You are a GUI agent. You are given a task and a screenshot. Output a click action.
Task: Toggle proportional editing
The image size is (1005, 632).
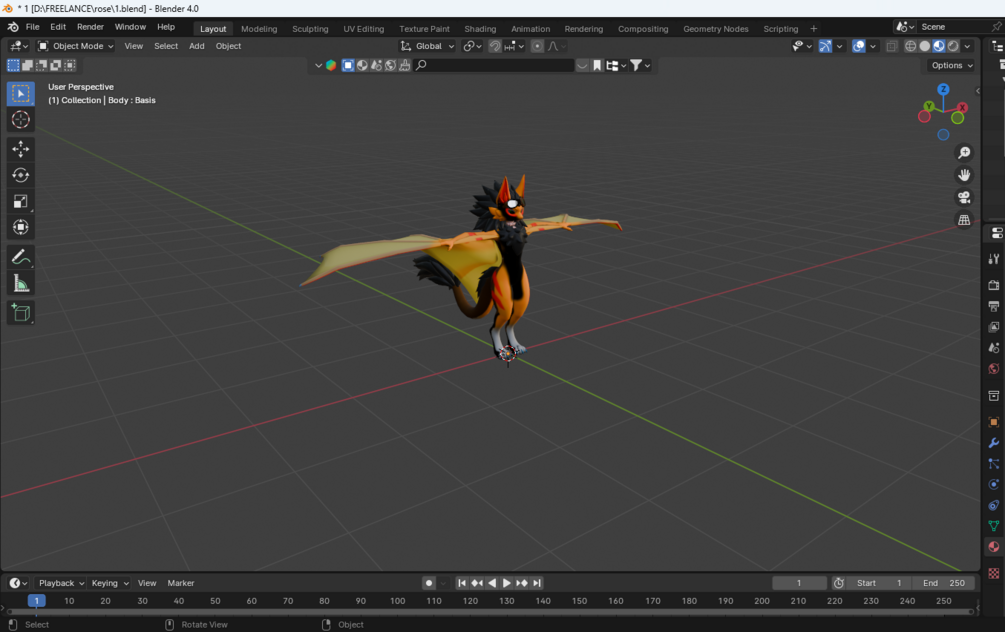537,46
